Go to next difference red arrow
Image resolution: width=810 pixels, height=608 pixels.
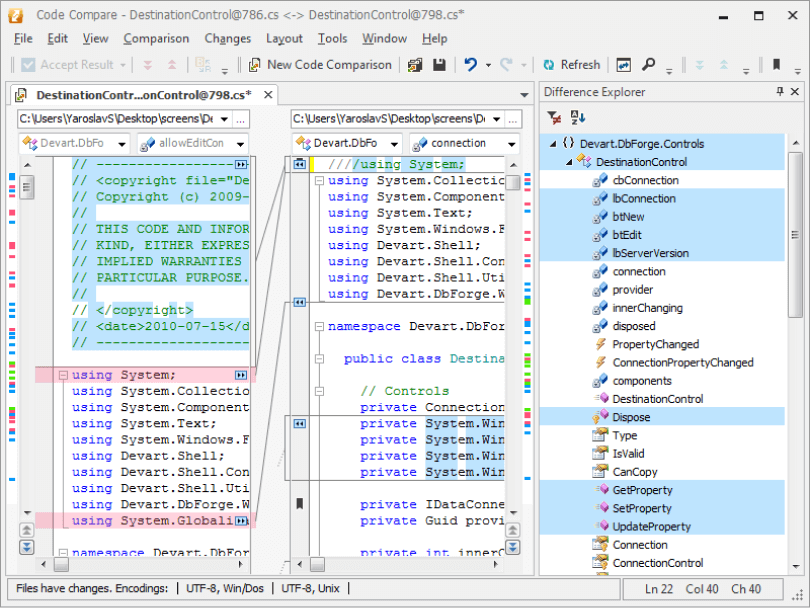point(148,65)
